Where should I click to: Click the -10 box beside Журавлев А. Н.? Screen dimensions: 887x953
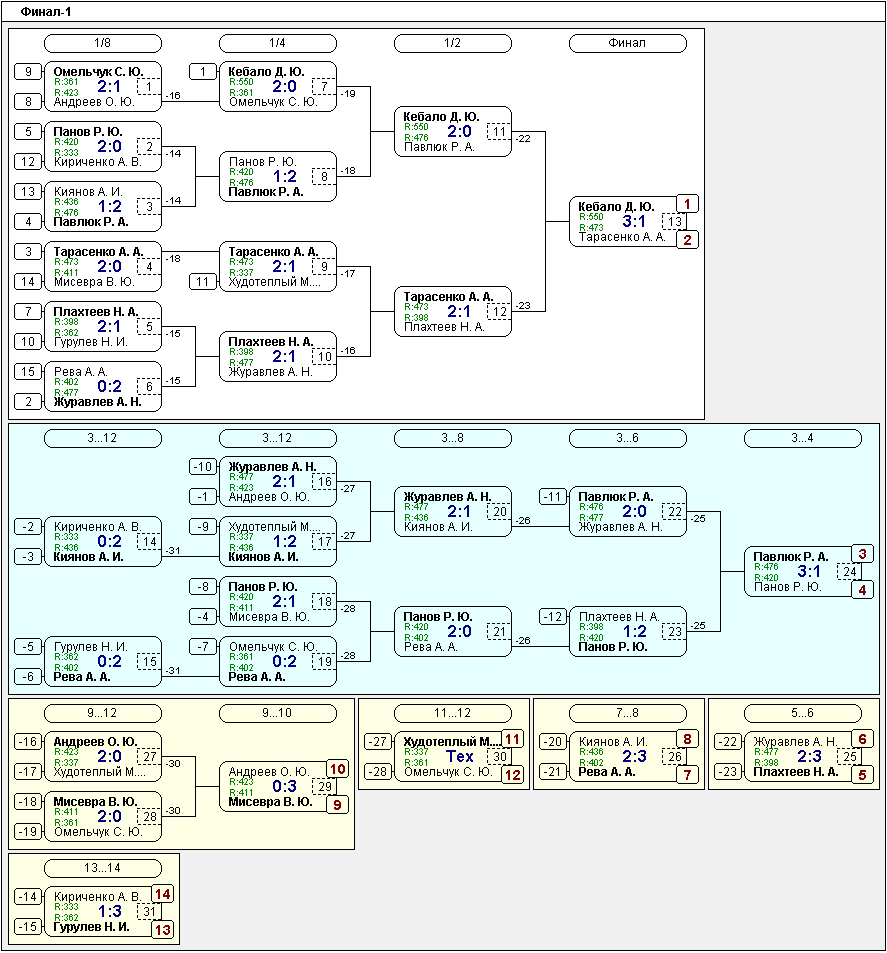[203, 467]
